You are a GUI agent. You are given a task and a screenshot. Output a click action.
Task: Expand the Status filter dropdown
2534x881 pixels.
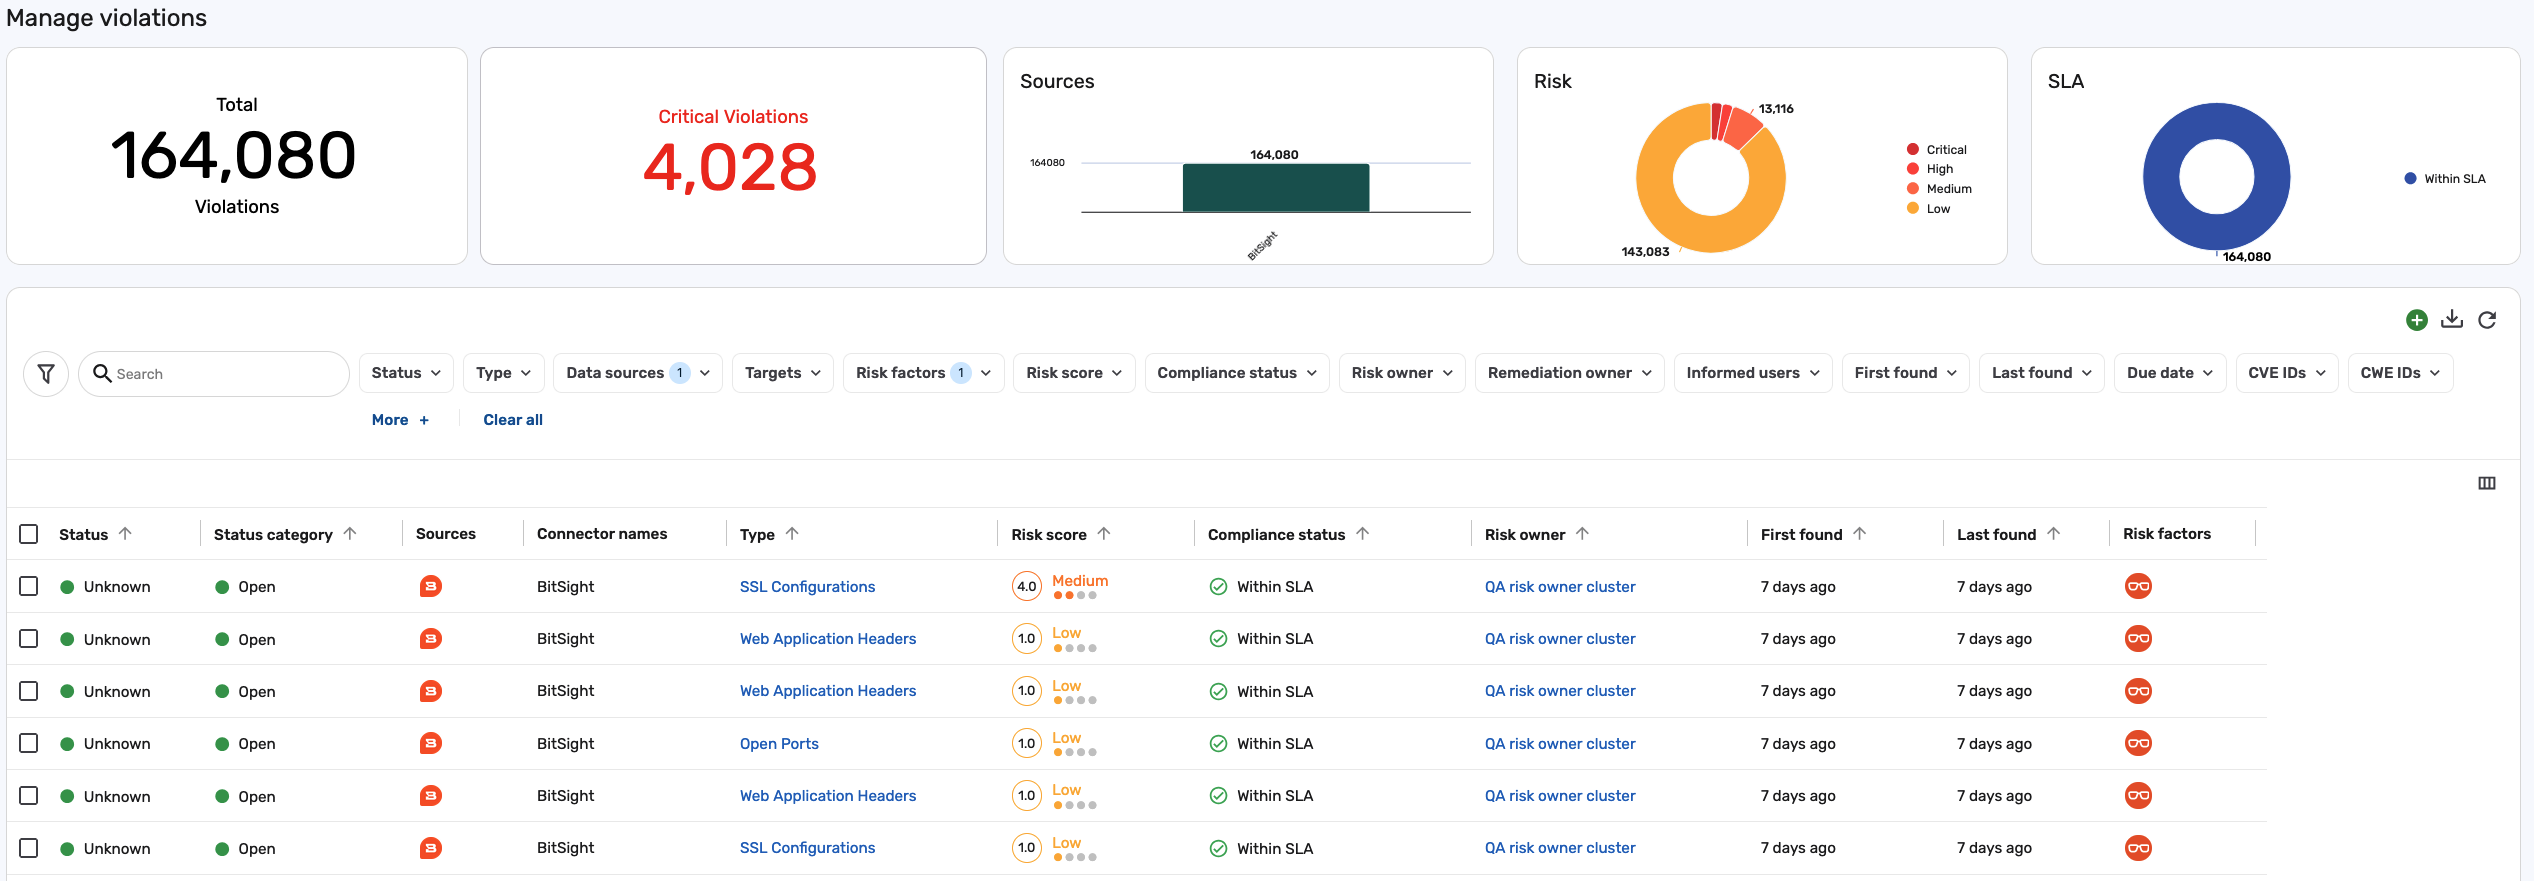pyautogui.click(x=406, y=373)
